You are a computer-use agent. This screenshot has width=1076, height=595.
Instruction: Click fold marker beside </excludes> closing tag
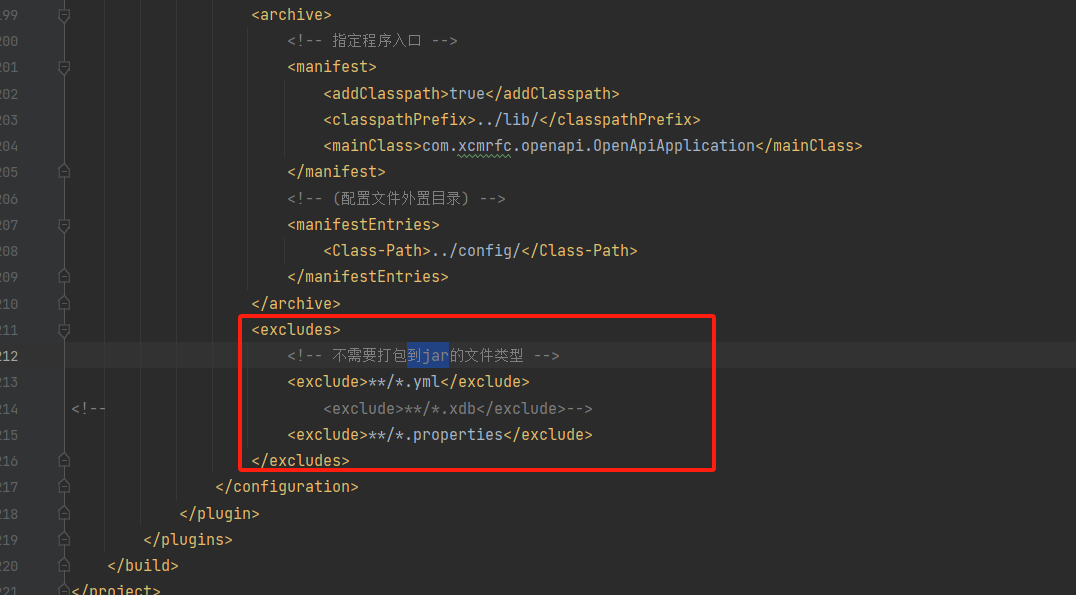tap(64, 460)
